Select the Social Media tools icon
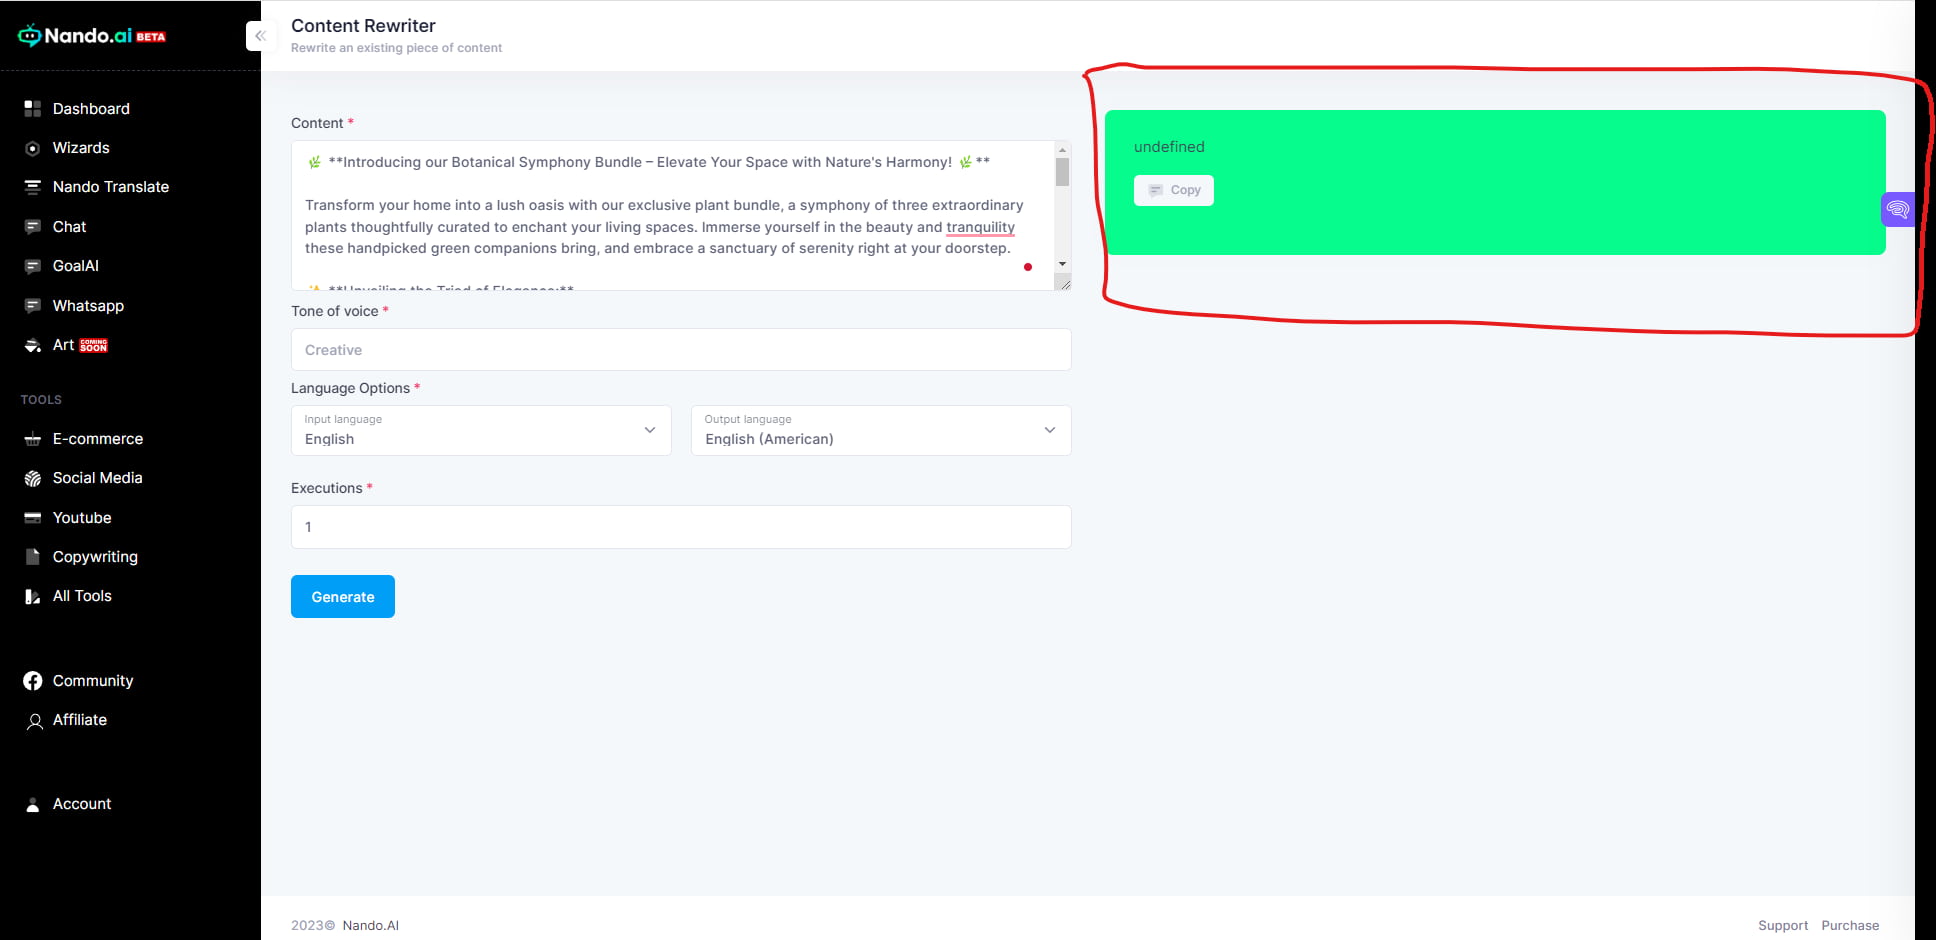 click(33, 477)
